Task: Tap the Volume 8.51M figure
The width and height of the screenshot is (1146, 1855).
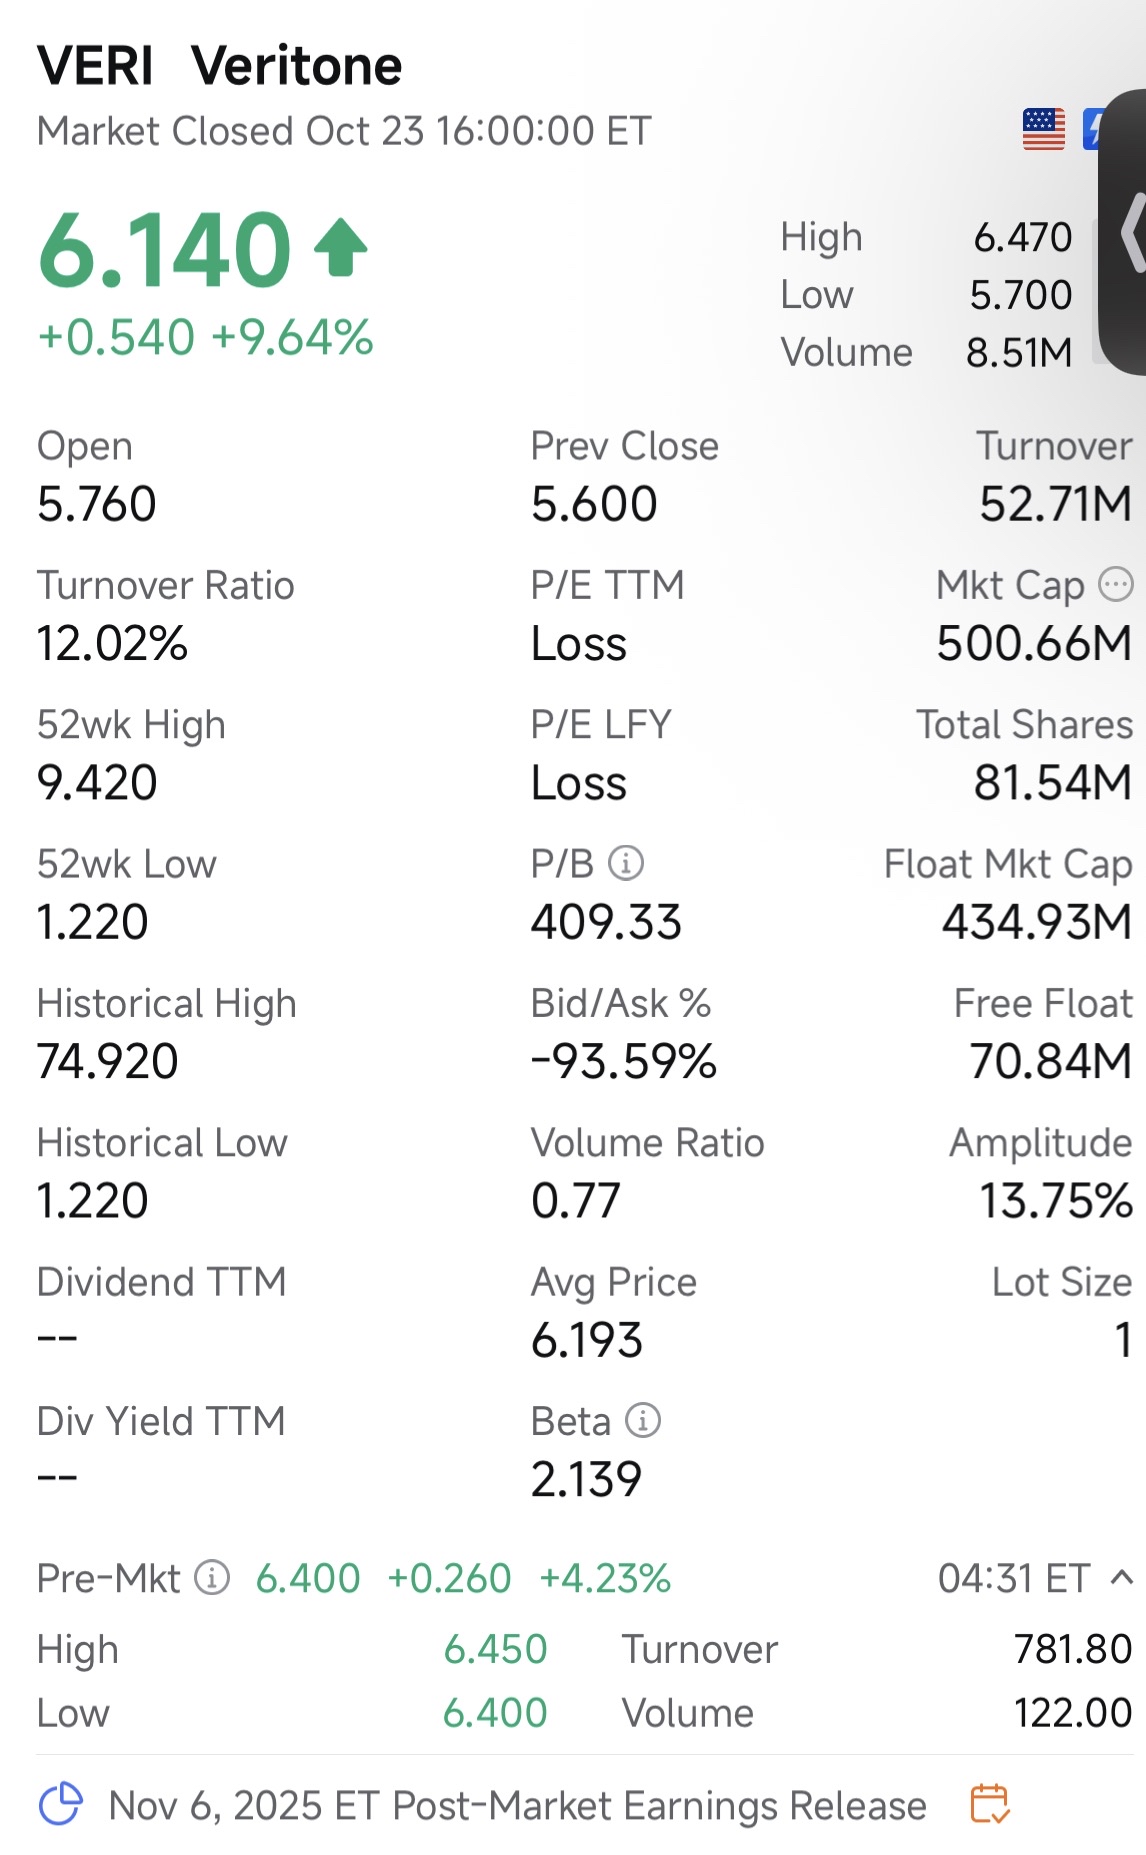Action: (1019, 352)
